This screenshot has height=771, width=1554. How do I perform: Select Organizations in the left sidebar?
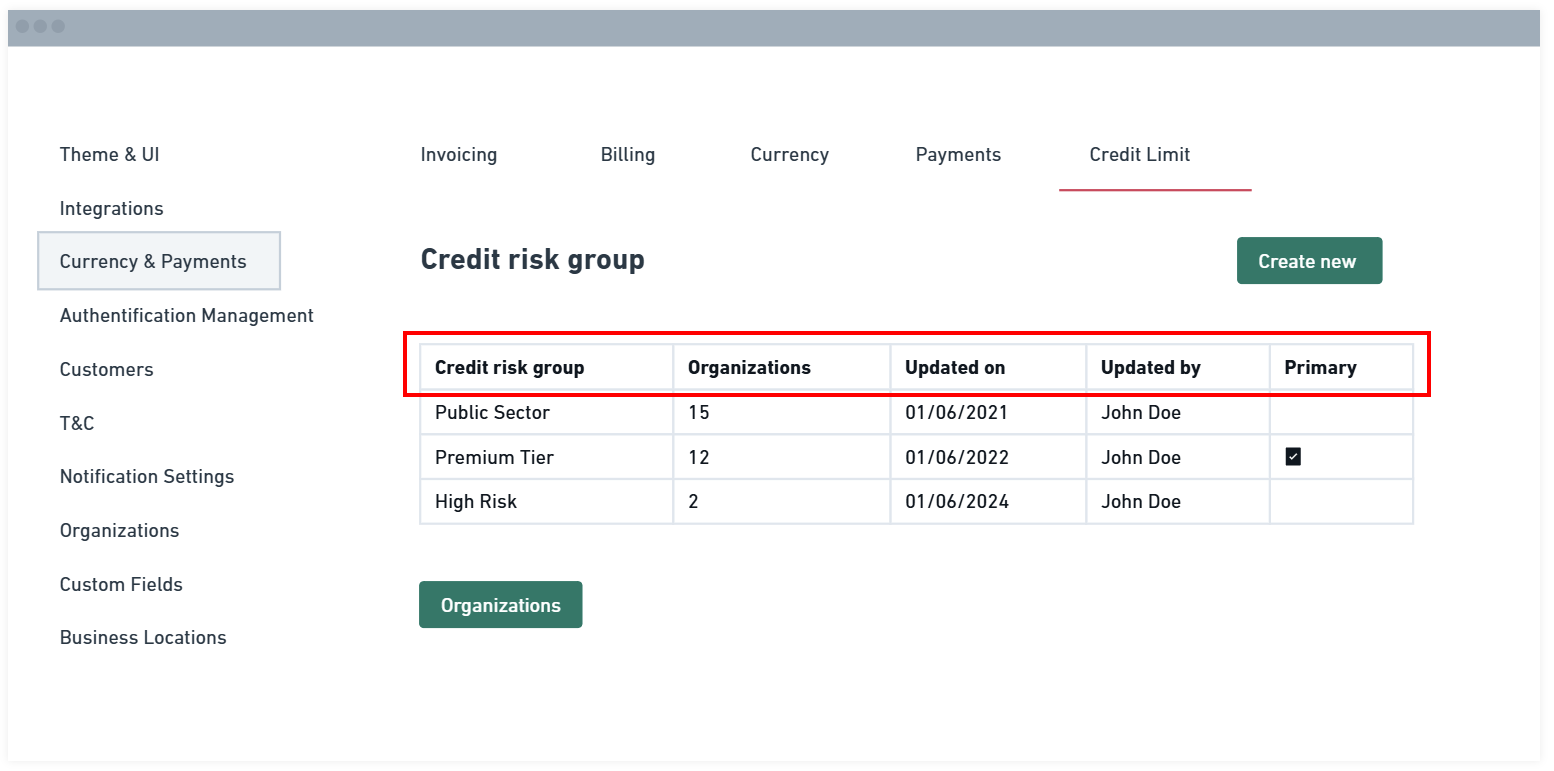tap(119, 531)
